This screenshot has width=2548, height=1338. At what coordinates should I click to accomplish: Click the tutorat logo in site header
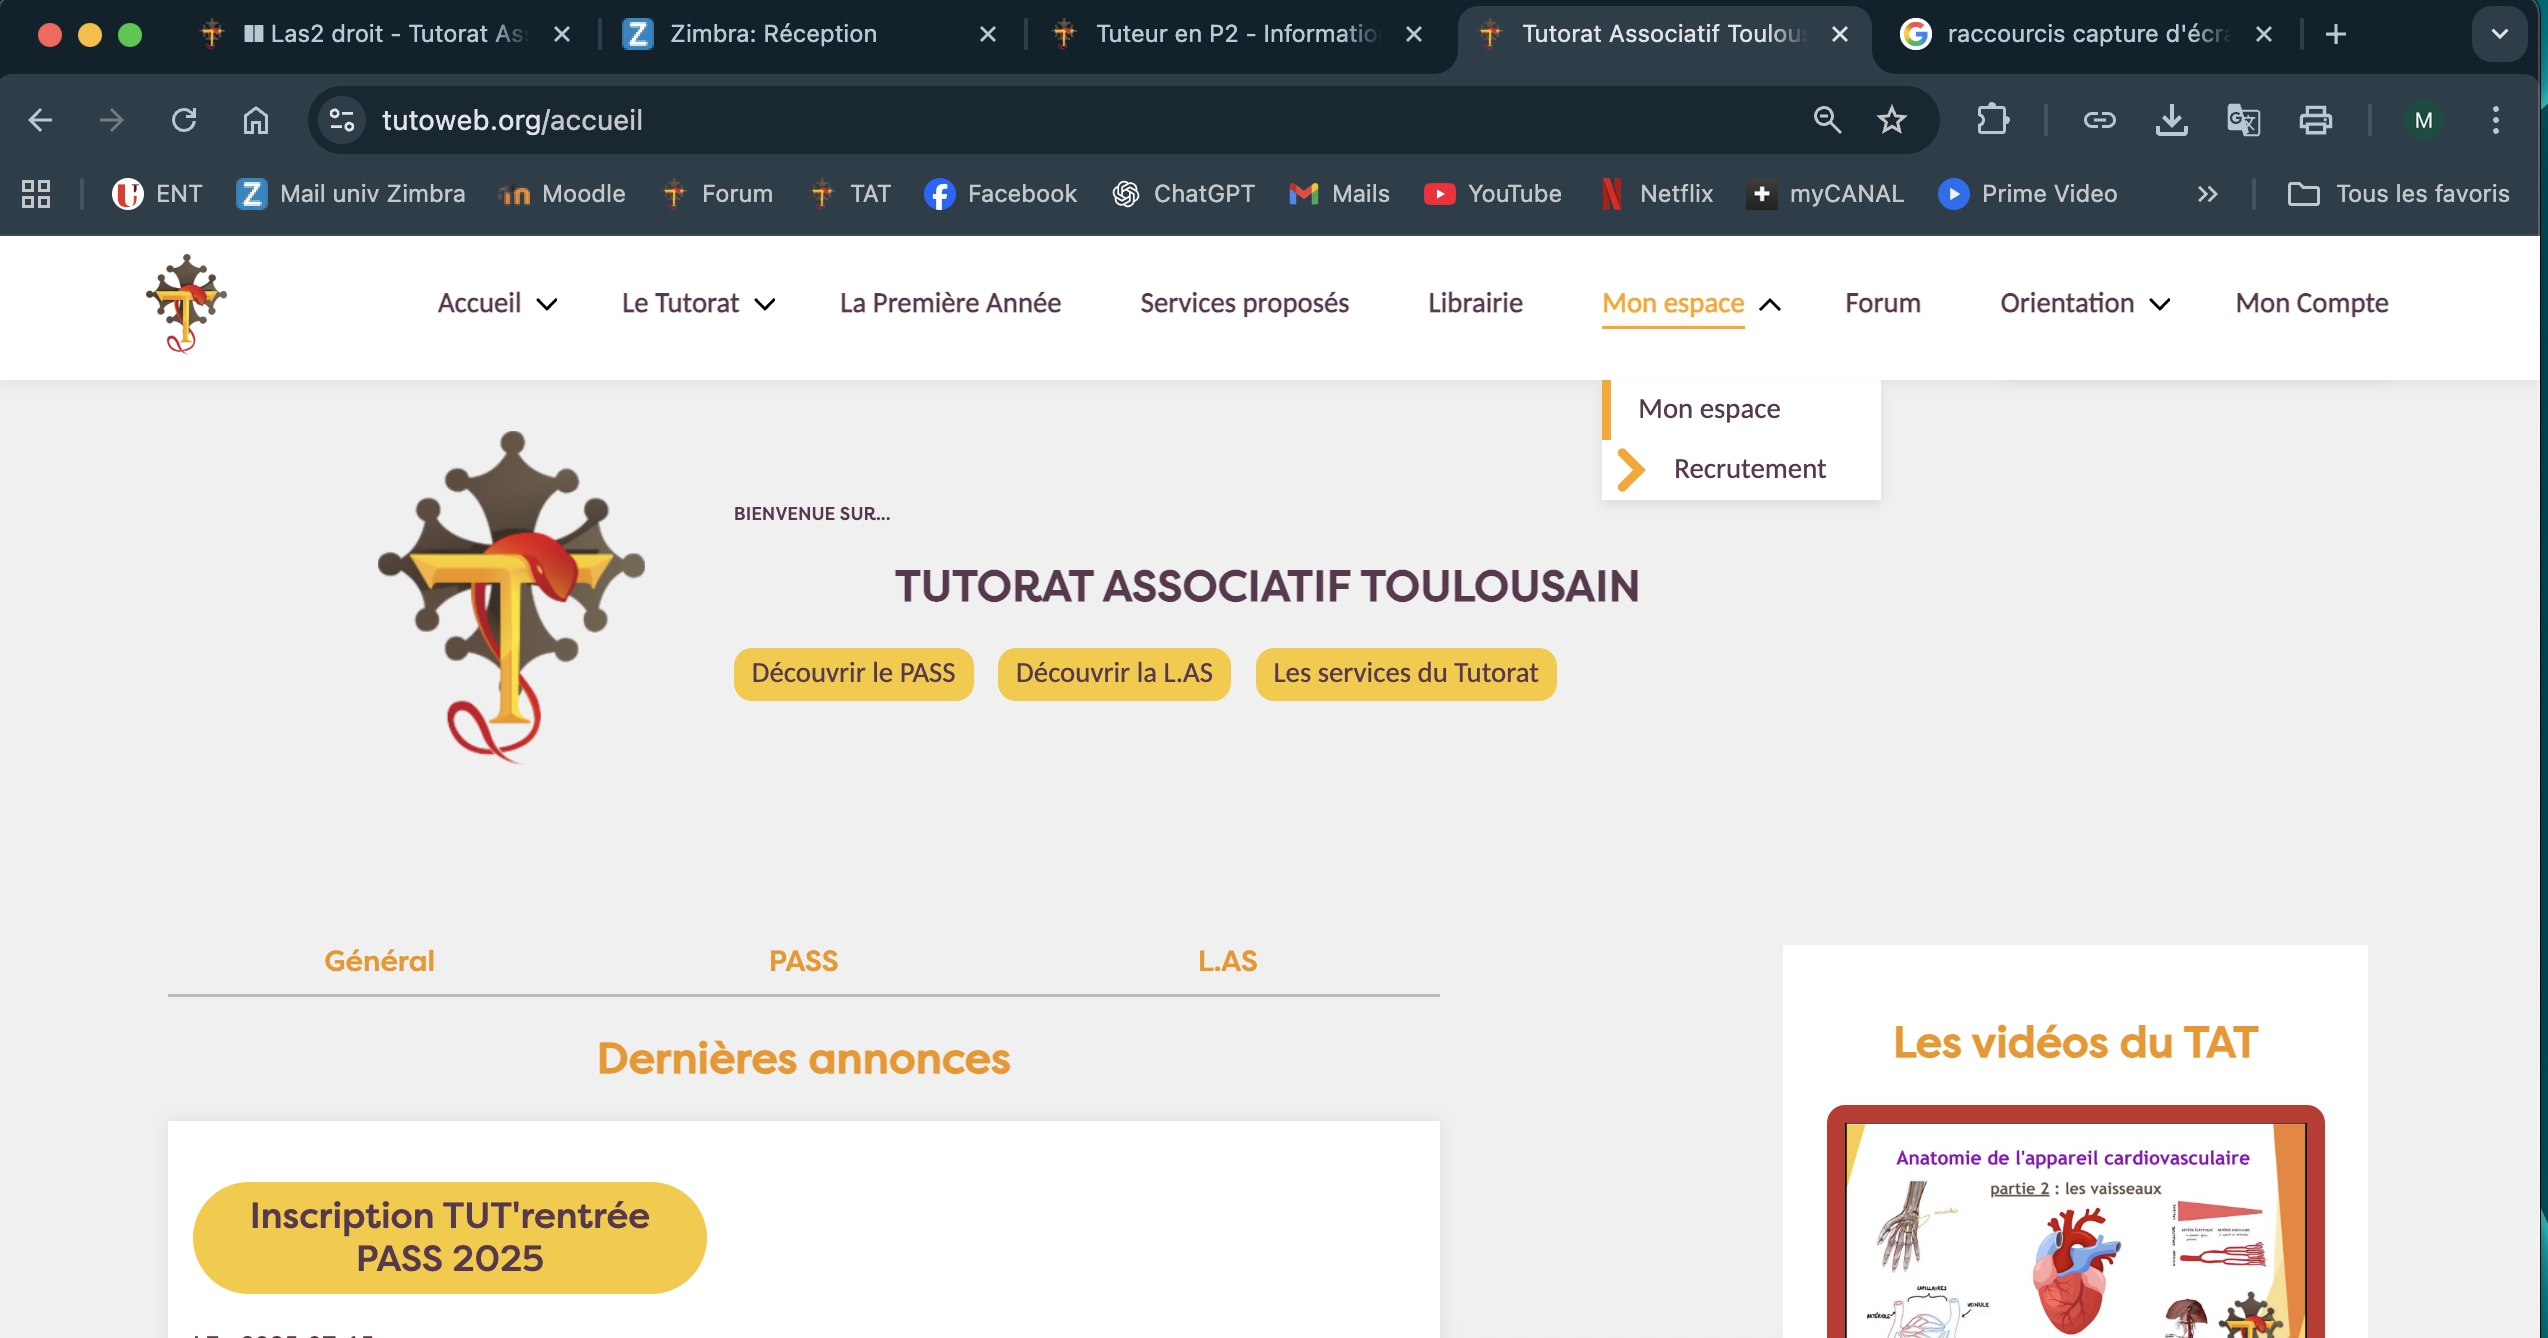pyautogui.click(x=186, y=303)
